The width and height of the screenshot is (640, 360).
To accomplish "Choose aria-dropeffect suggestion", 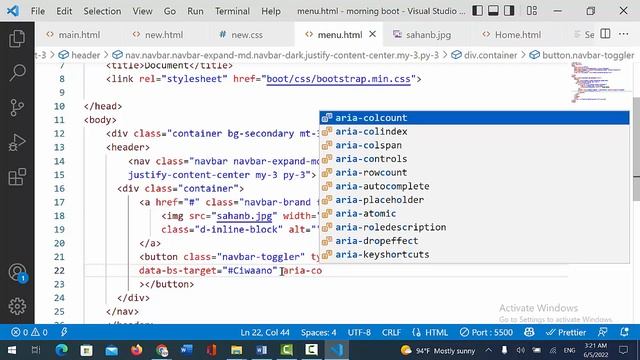I will point(474,241).
